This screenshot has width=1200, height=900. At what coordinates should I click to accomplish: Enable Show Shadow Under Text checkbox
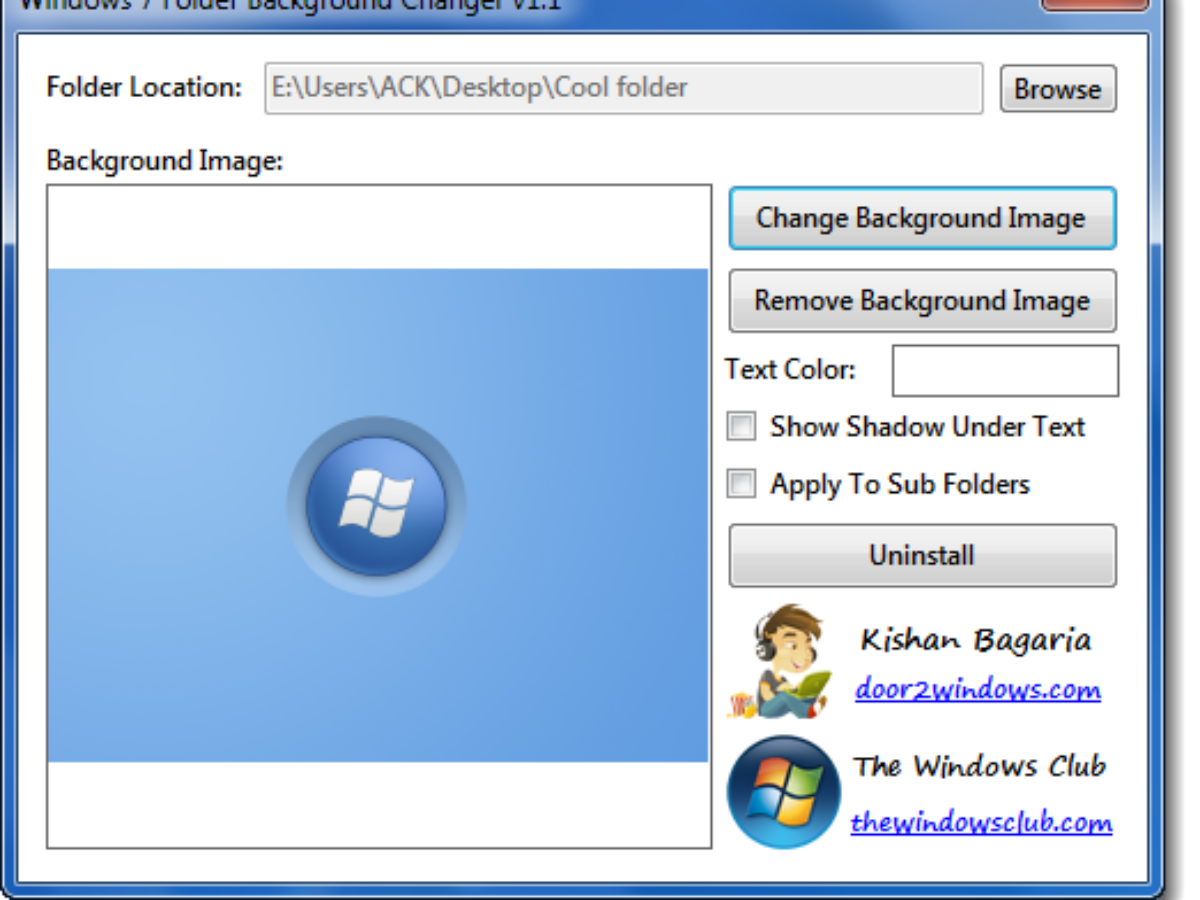click(x=741, y=427)
